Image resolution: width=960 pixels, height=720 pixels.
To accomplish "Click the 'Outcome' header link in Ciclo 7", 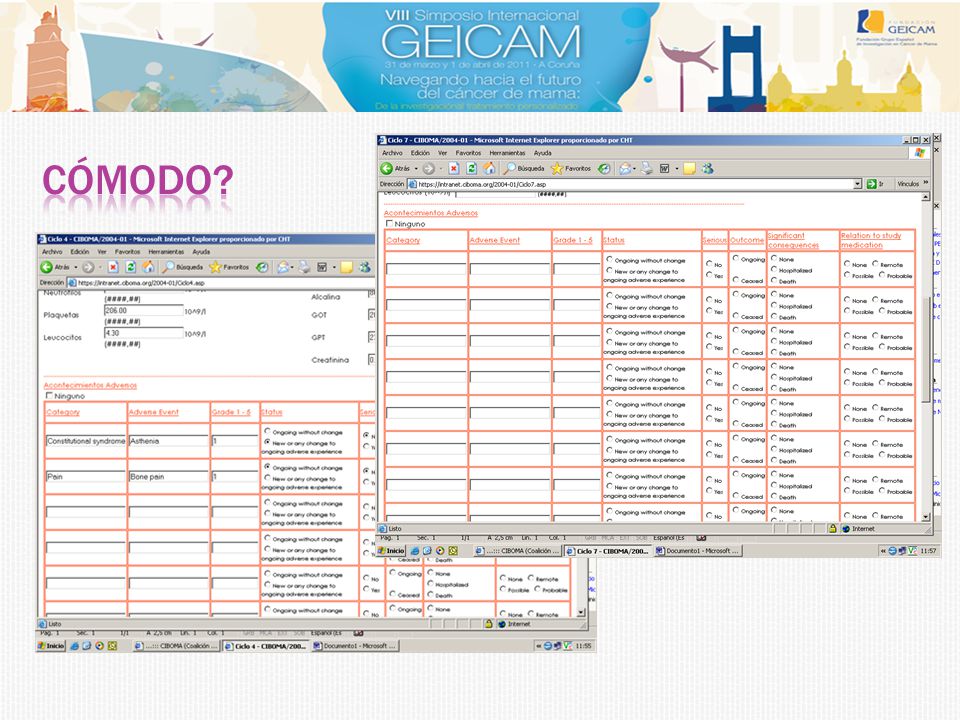I will 747,240.
